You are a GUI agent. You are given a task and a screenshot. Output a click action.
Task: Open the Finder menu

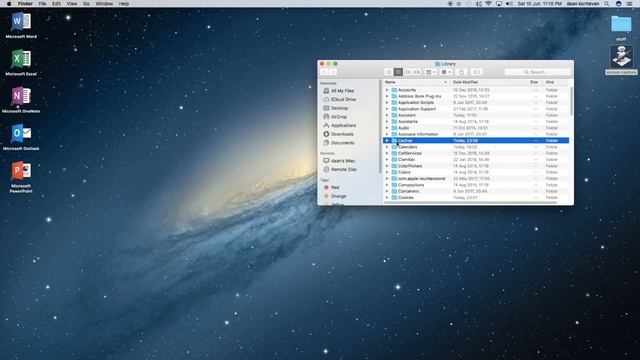point(25,4)
